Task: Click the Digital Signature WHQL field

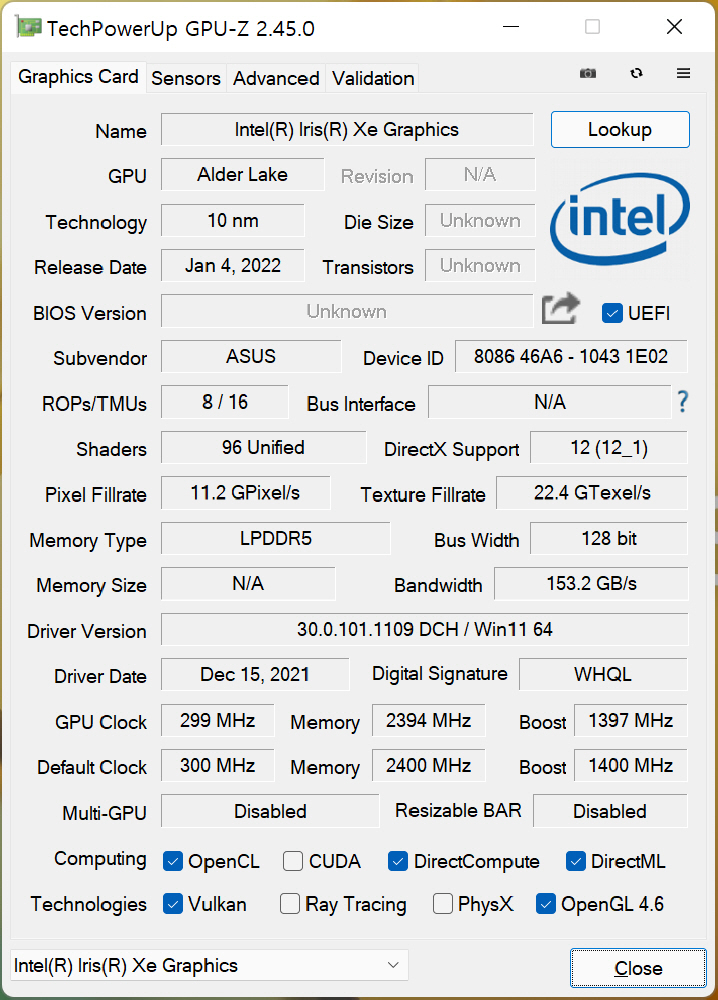Action: click(x=603, y=674)
